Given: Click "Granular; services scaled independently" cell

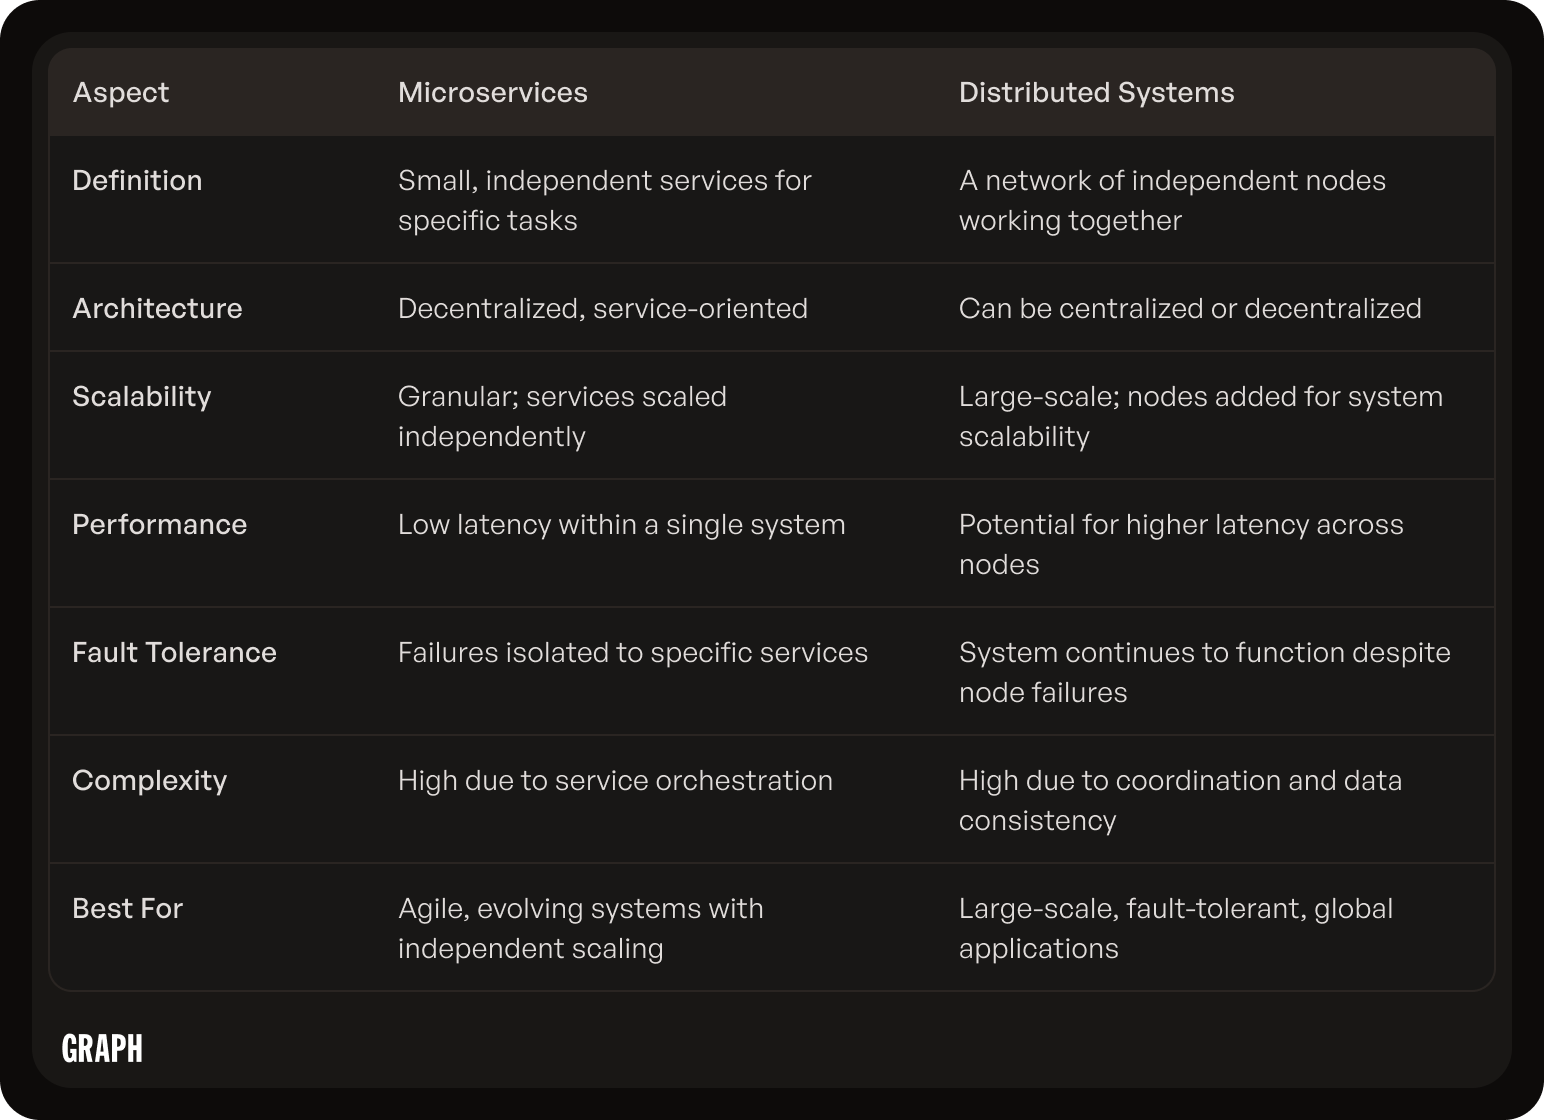Looking at the screenshot, I should (x=562, y=416).
